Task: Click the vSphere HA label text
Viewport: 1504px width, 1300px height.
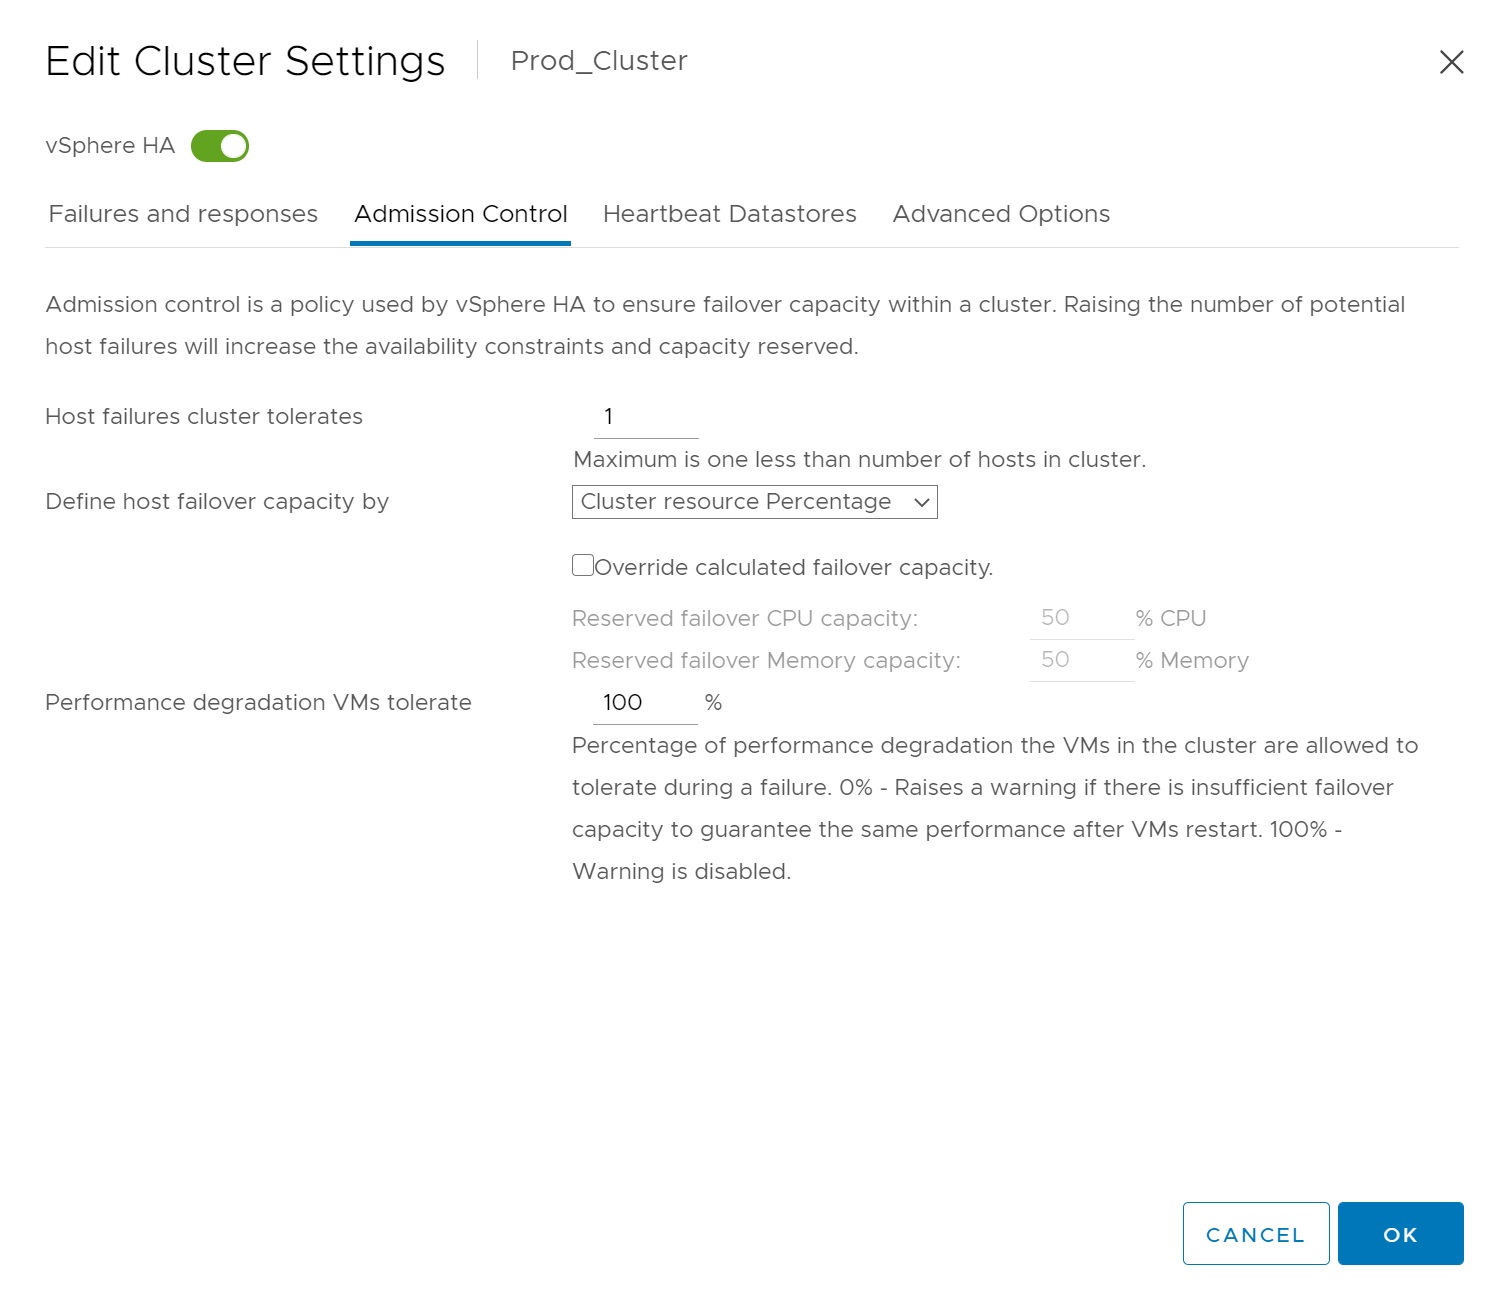Action: point(110,146)
